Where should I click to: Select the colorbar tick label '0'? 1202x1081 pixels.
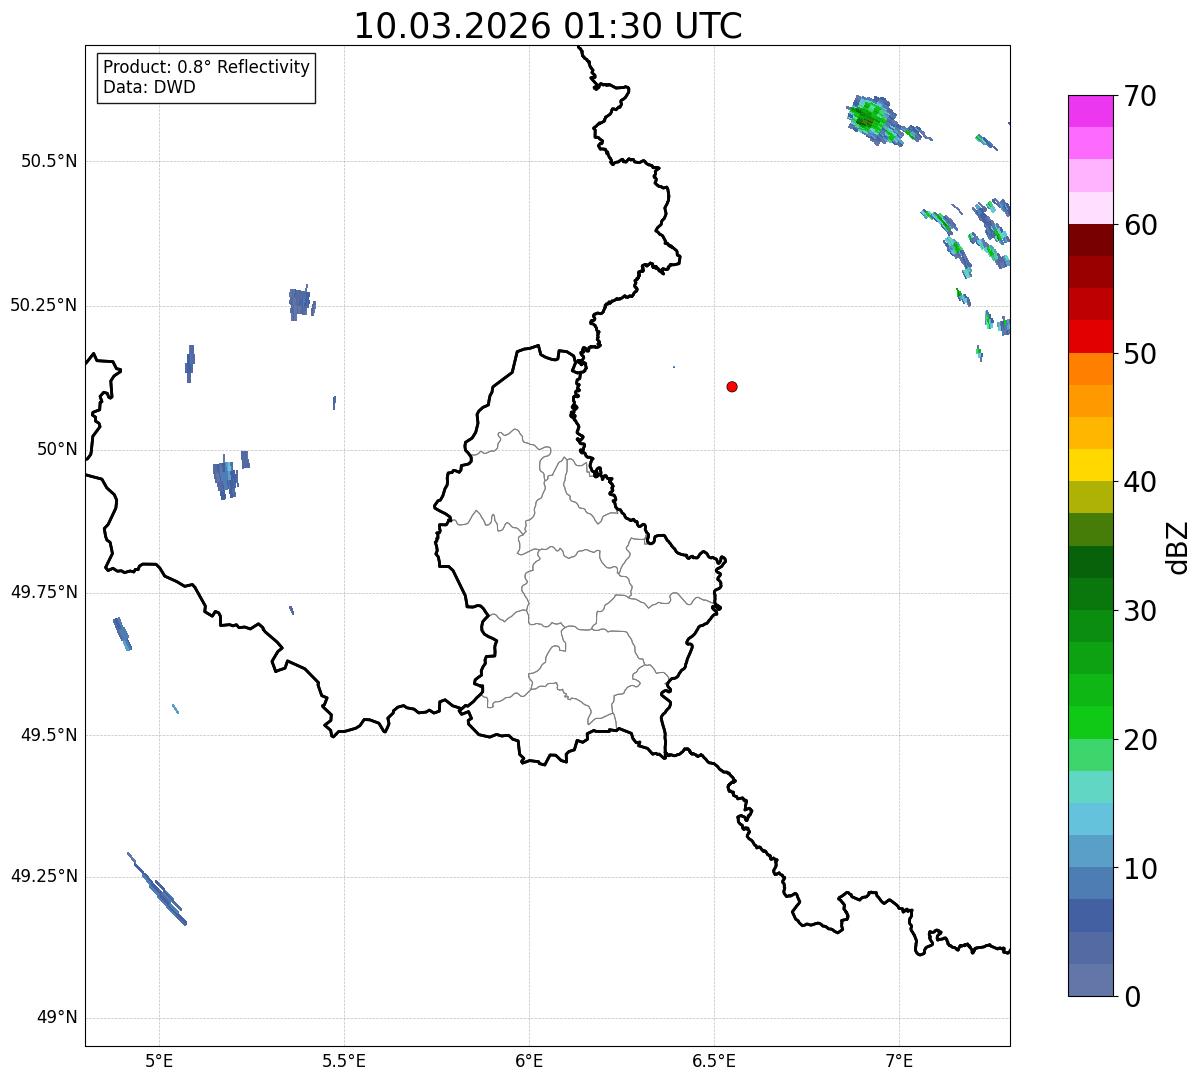tap(1132, 997)
